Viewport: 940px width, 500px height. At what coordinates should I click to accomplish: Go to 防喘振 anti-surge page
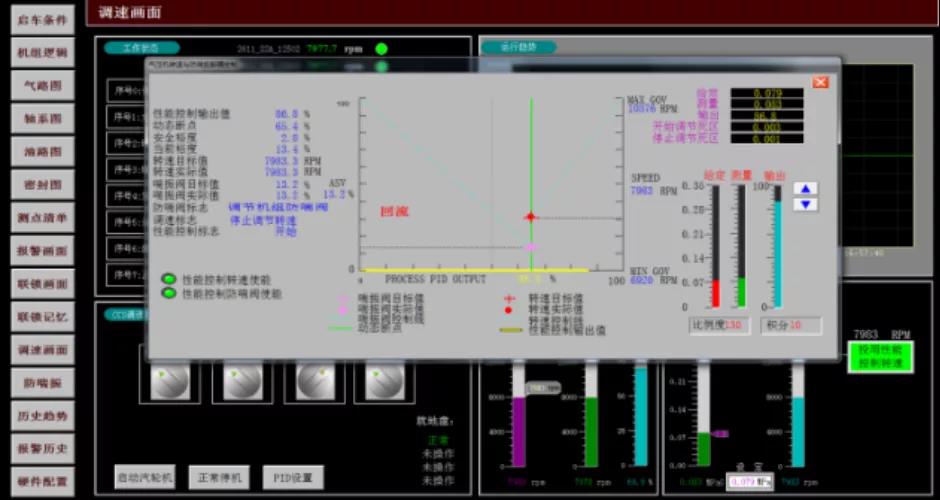[42, 382]
